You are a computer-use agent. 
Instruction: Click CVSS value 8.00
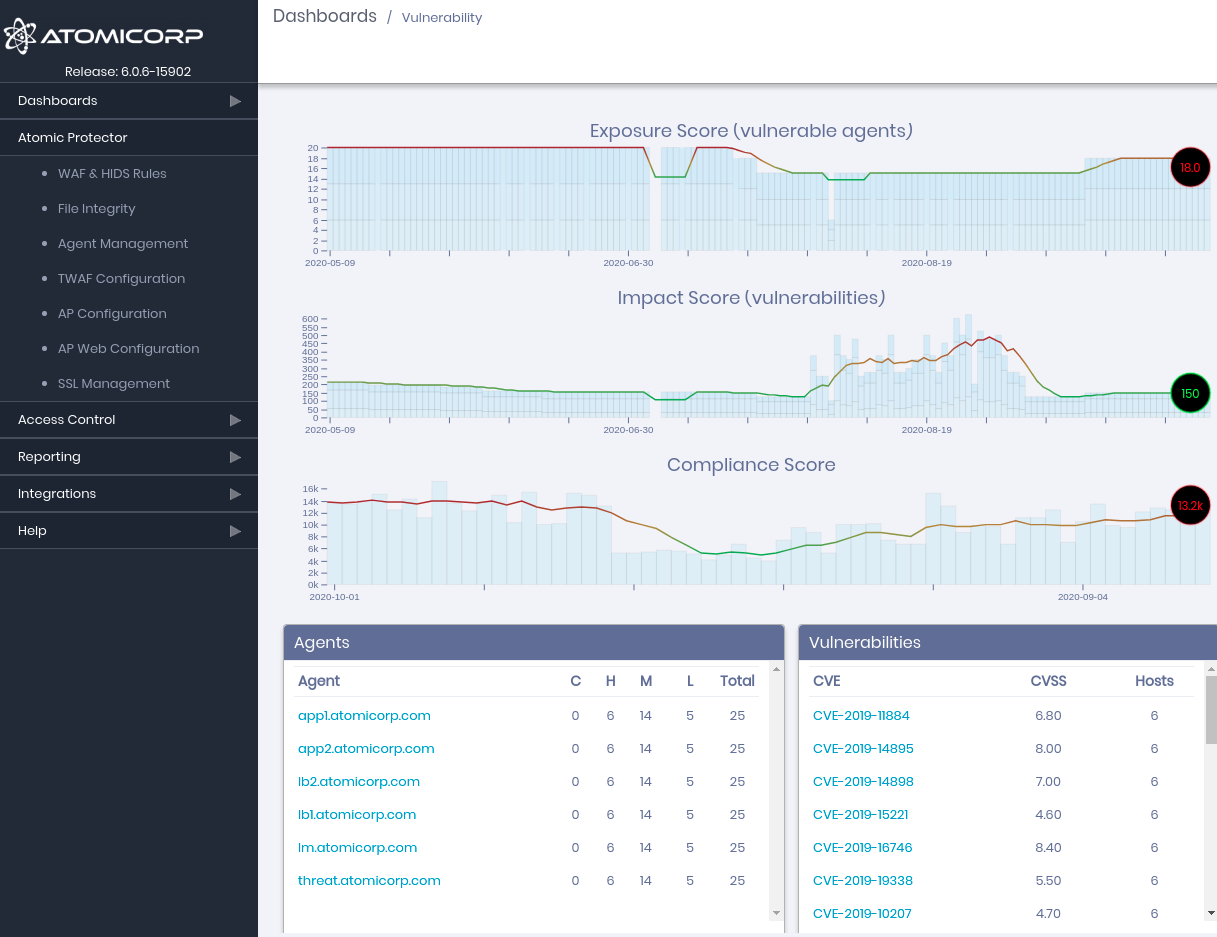[x=1048, y=749]
